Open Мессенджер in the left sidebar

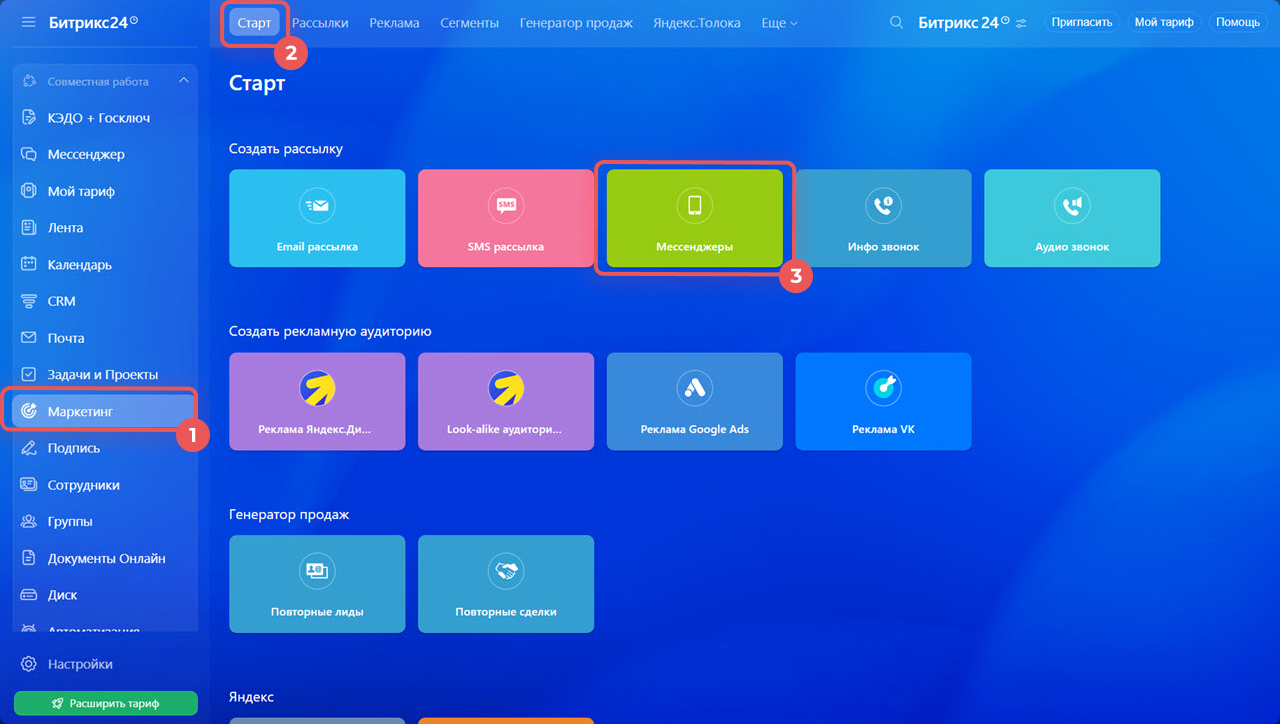[x=105, y=155]
